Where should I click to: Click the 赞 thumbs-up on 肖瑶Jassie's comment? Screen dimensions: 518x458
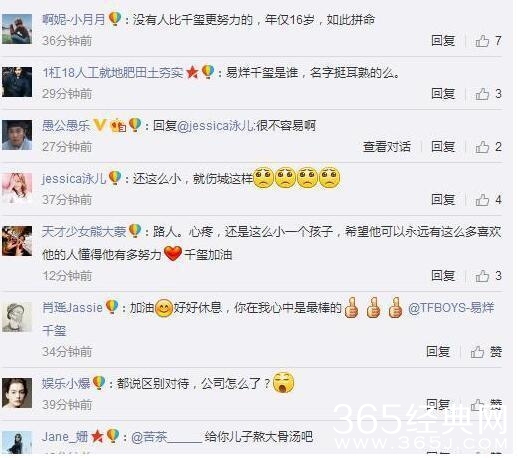486,352
